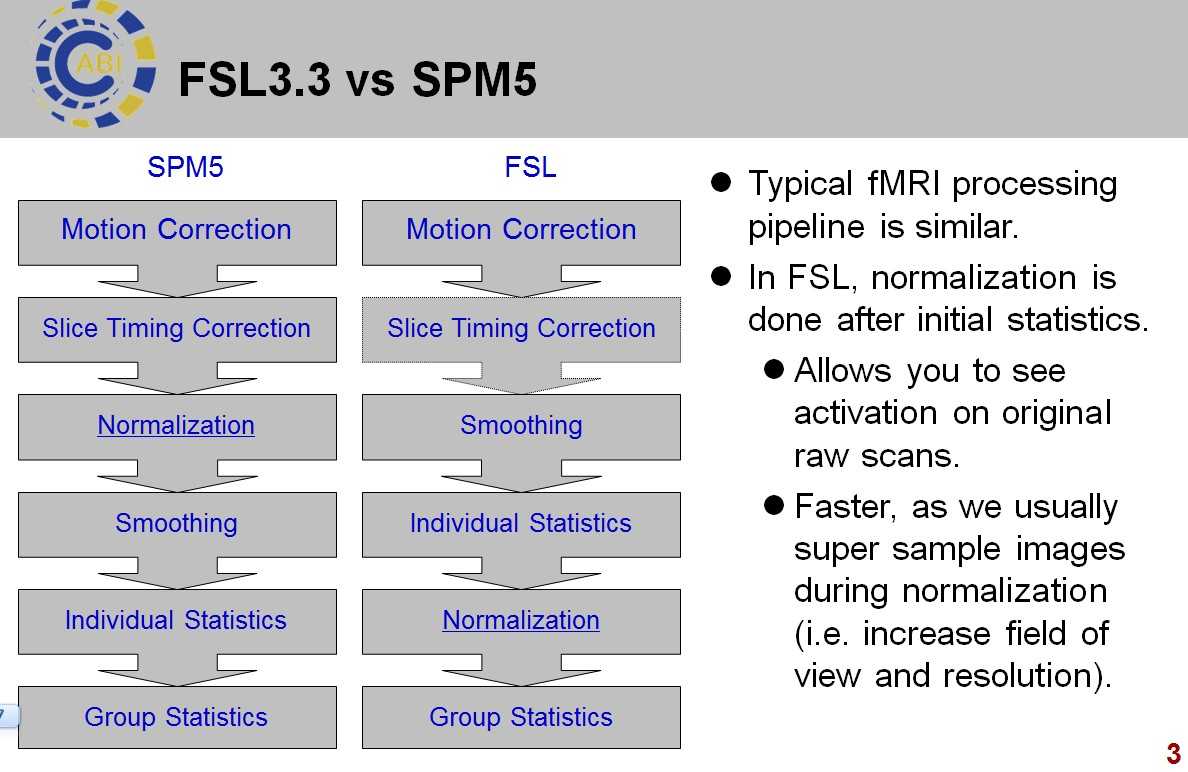Select the FSL Motion Correction box

coord(521,233)
